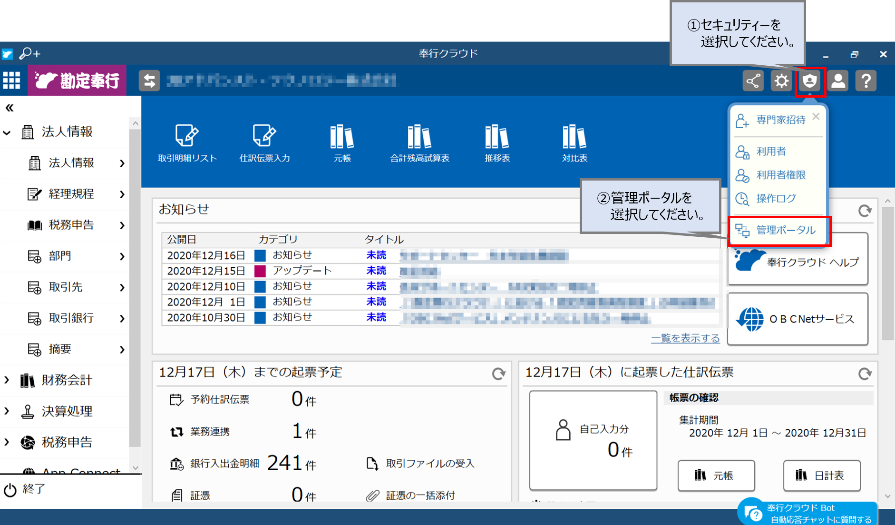895x525 pixels.
Task: Open the app grid menu icon
Action: pos(11,80)
